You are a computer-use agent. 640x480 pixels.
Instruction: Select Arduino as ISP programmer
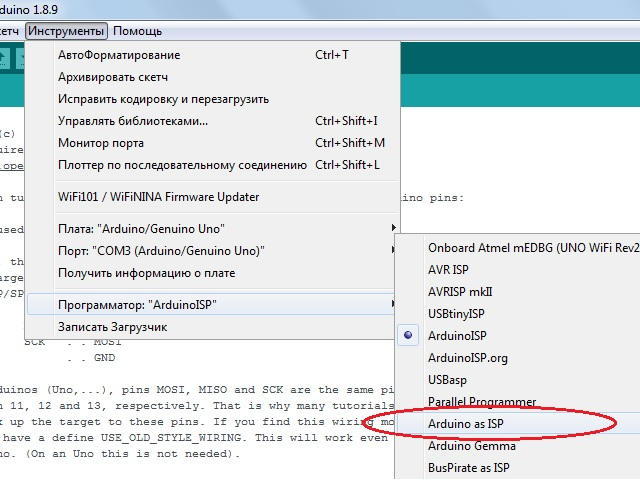point(519,424)
